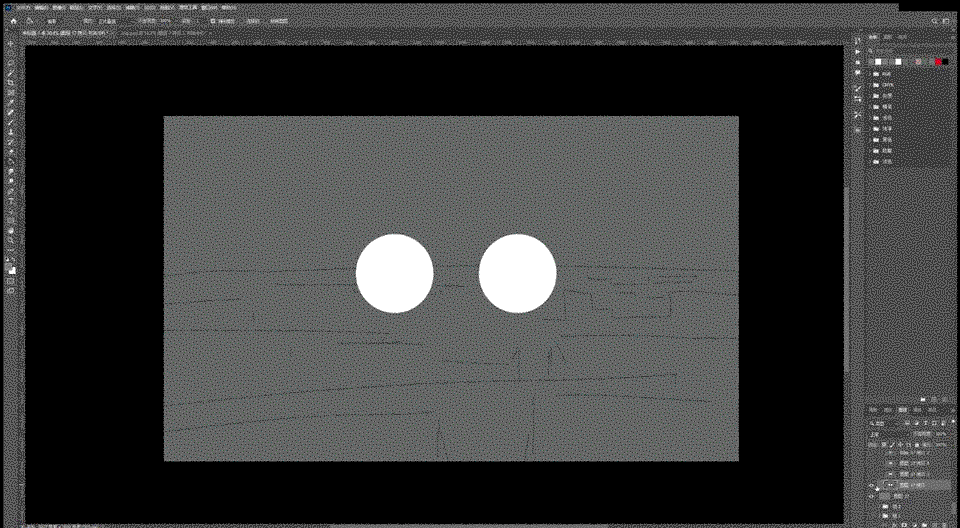Open the tool preset picker beside Home

click(30, 21)
